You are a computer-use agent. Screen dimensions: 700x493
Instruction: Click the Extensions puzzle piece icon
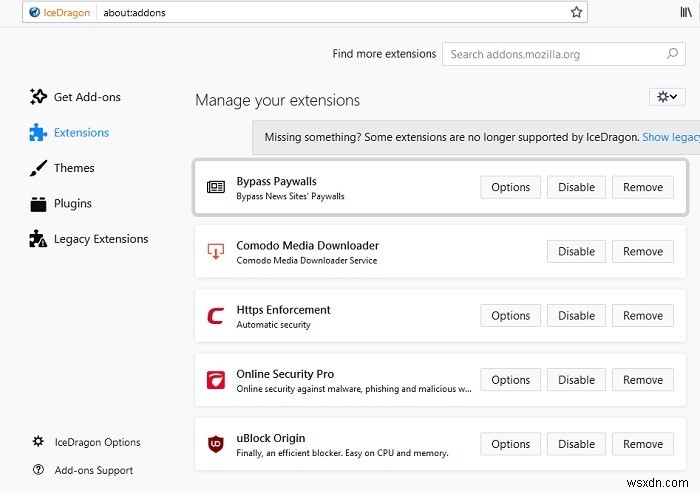point(38,132)
